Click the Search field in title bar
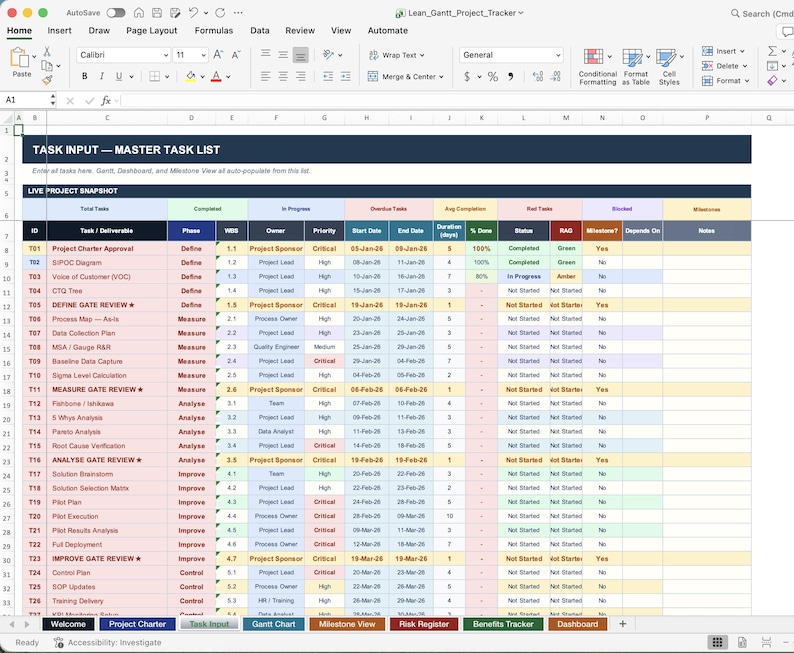The image size is (794, 653). [x=762, y=14]
